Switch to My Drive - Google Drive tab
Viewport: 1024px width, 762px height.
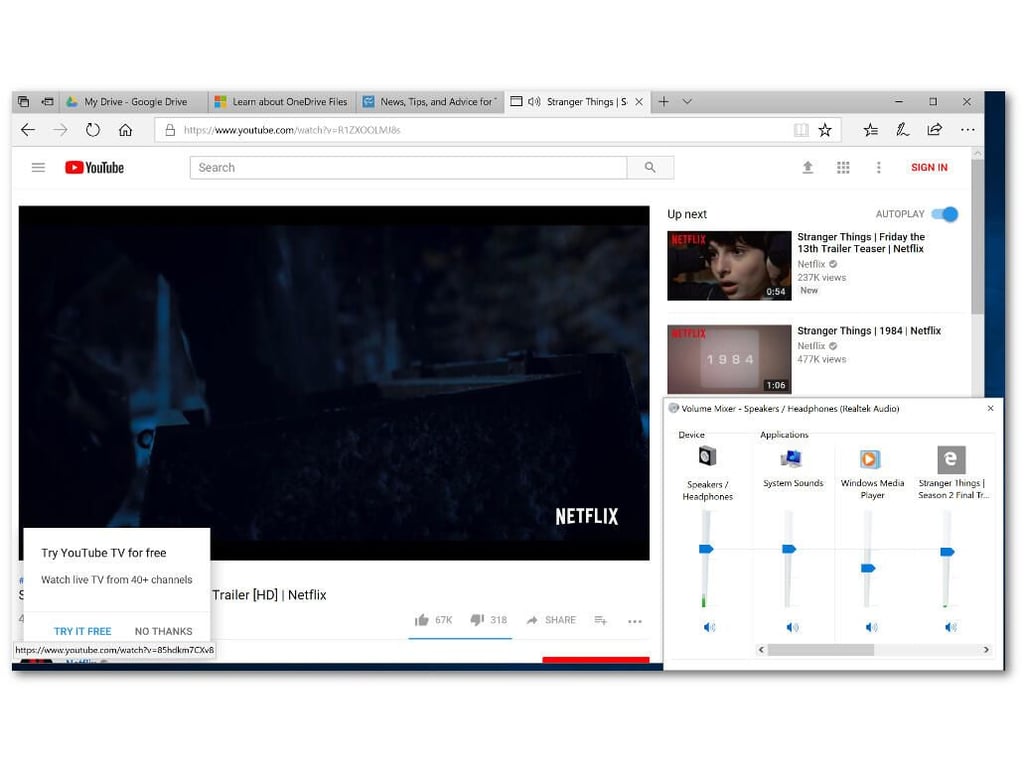(135, 102)
